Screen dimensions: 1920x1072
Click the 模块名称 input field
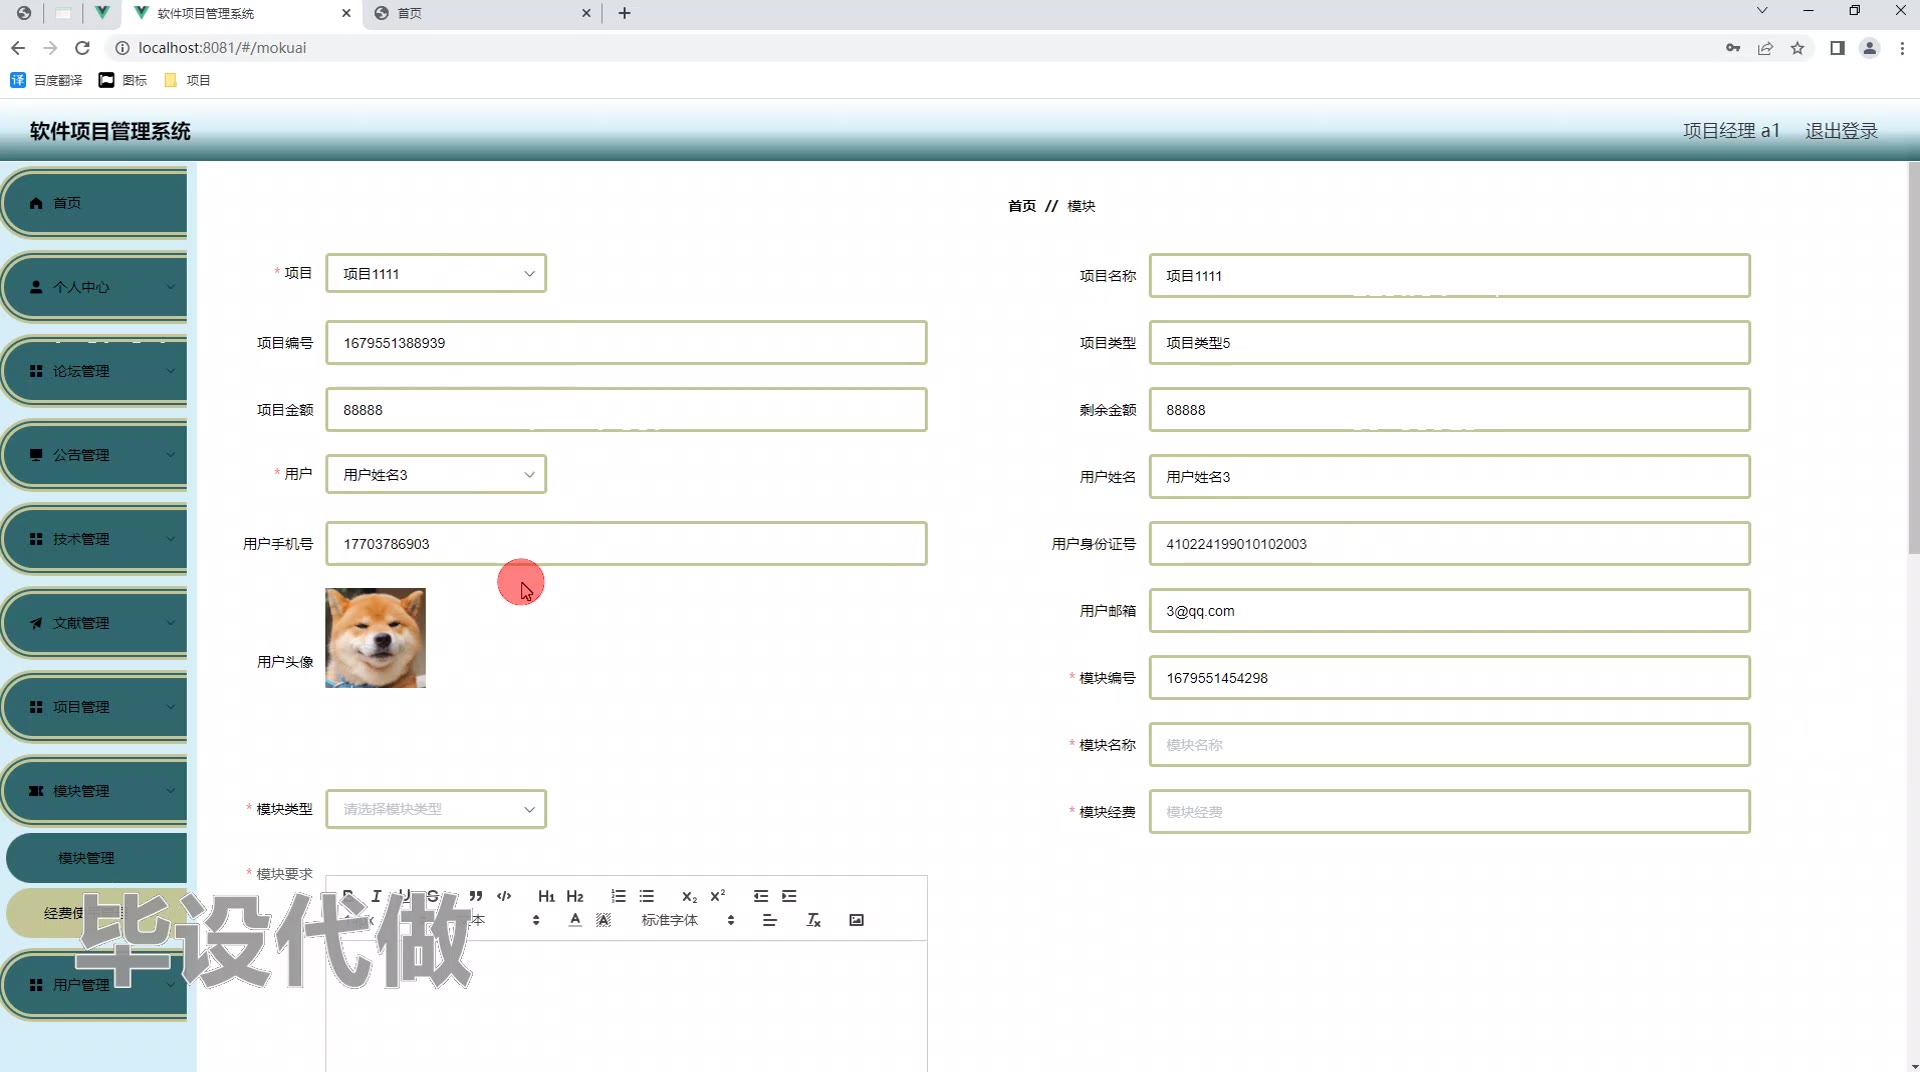[x=1449, y=745]
